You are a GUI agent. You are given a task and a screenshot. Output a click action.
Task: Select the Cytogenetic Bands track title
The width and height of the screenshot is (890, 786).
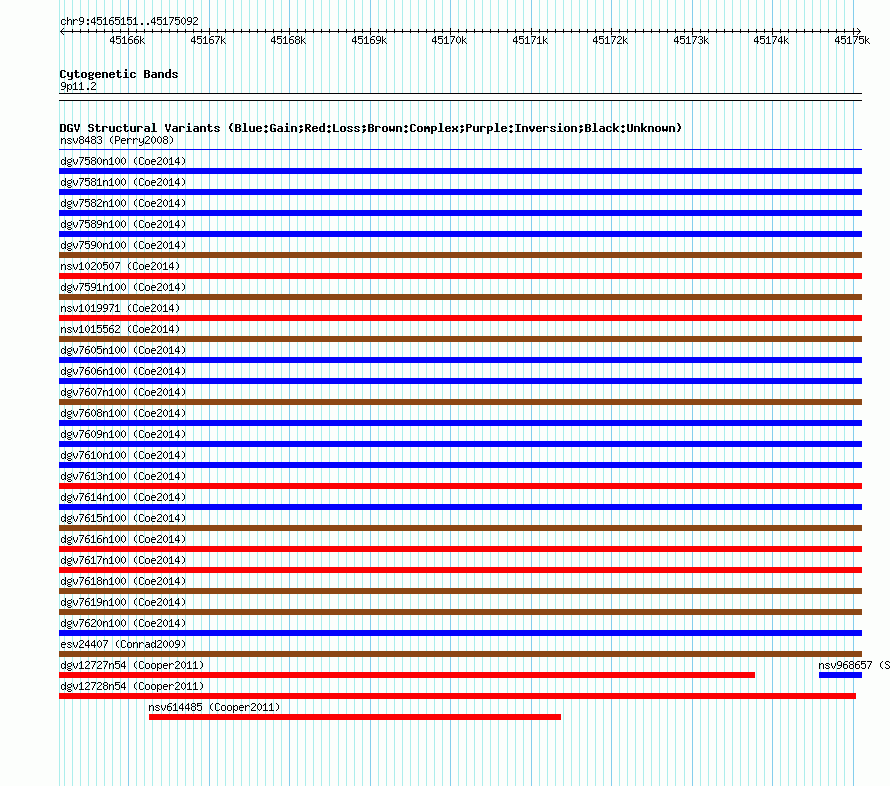pos(119,74)
